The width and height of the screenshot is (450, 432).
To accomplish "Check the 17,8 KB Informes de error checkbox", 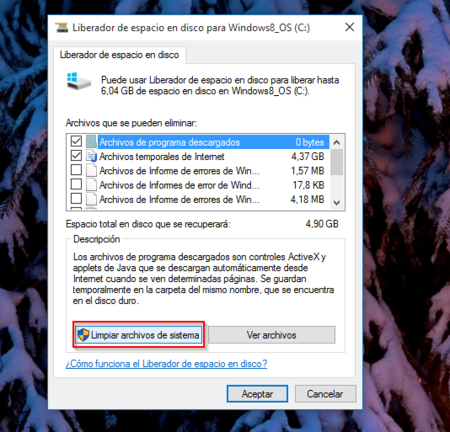I will click(76, 184).
